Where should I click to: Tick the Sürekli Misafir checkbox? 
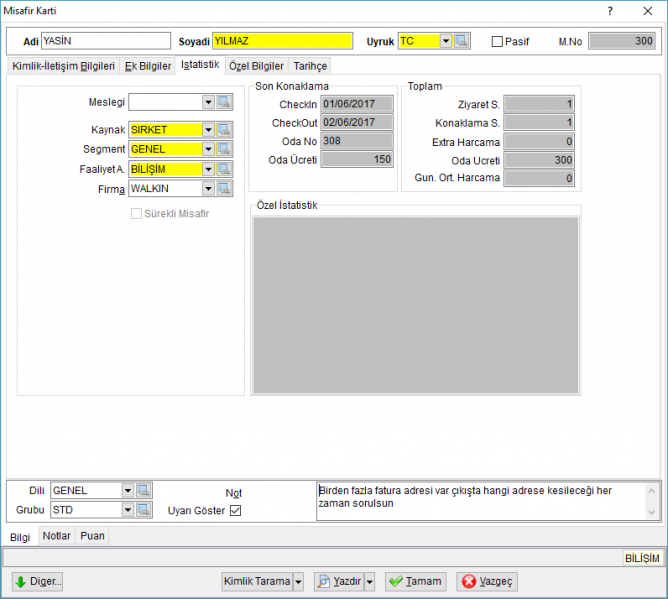[x=136, y=213]
